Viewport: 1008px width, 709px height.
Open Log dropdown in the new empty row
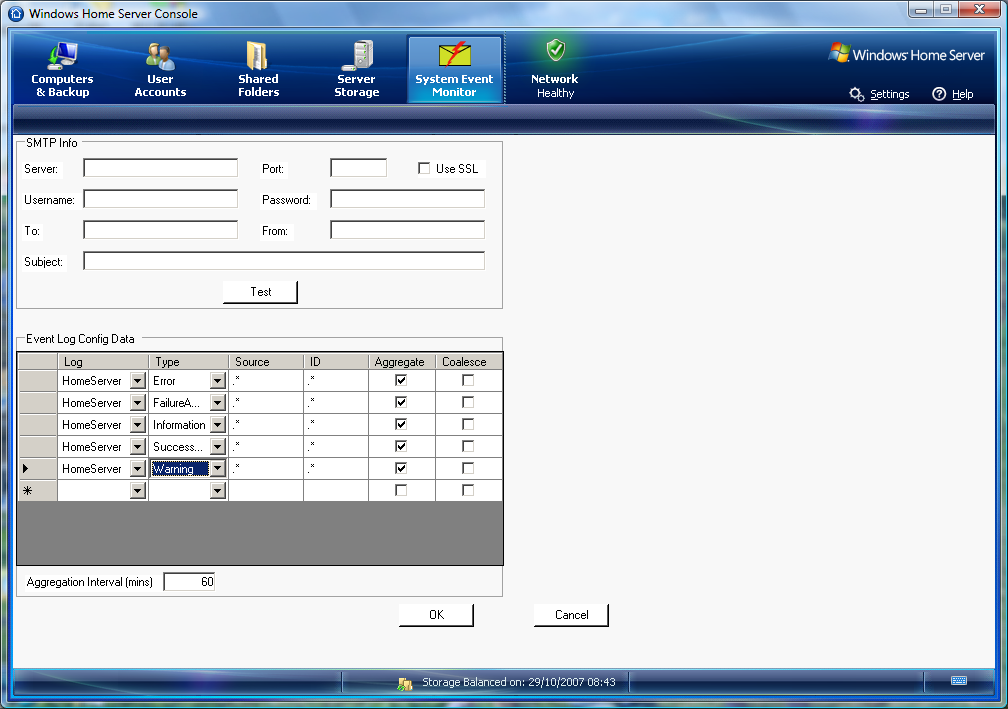138,491
